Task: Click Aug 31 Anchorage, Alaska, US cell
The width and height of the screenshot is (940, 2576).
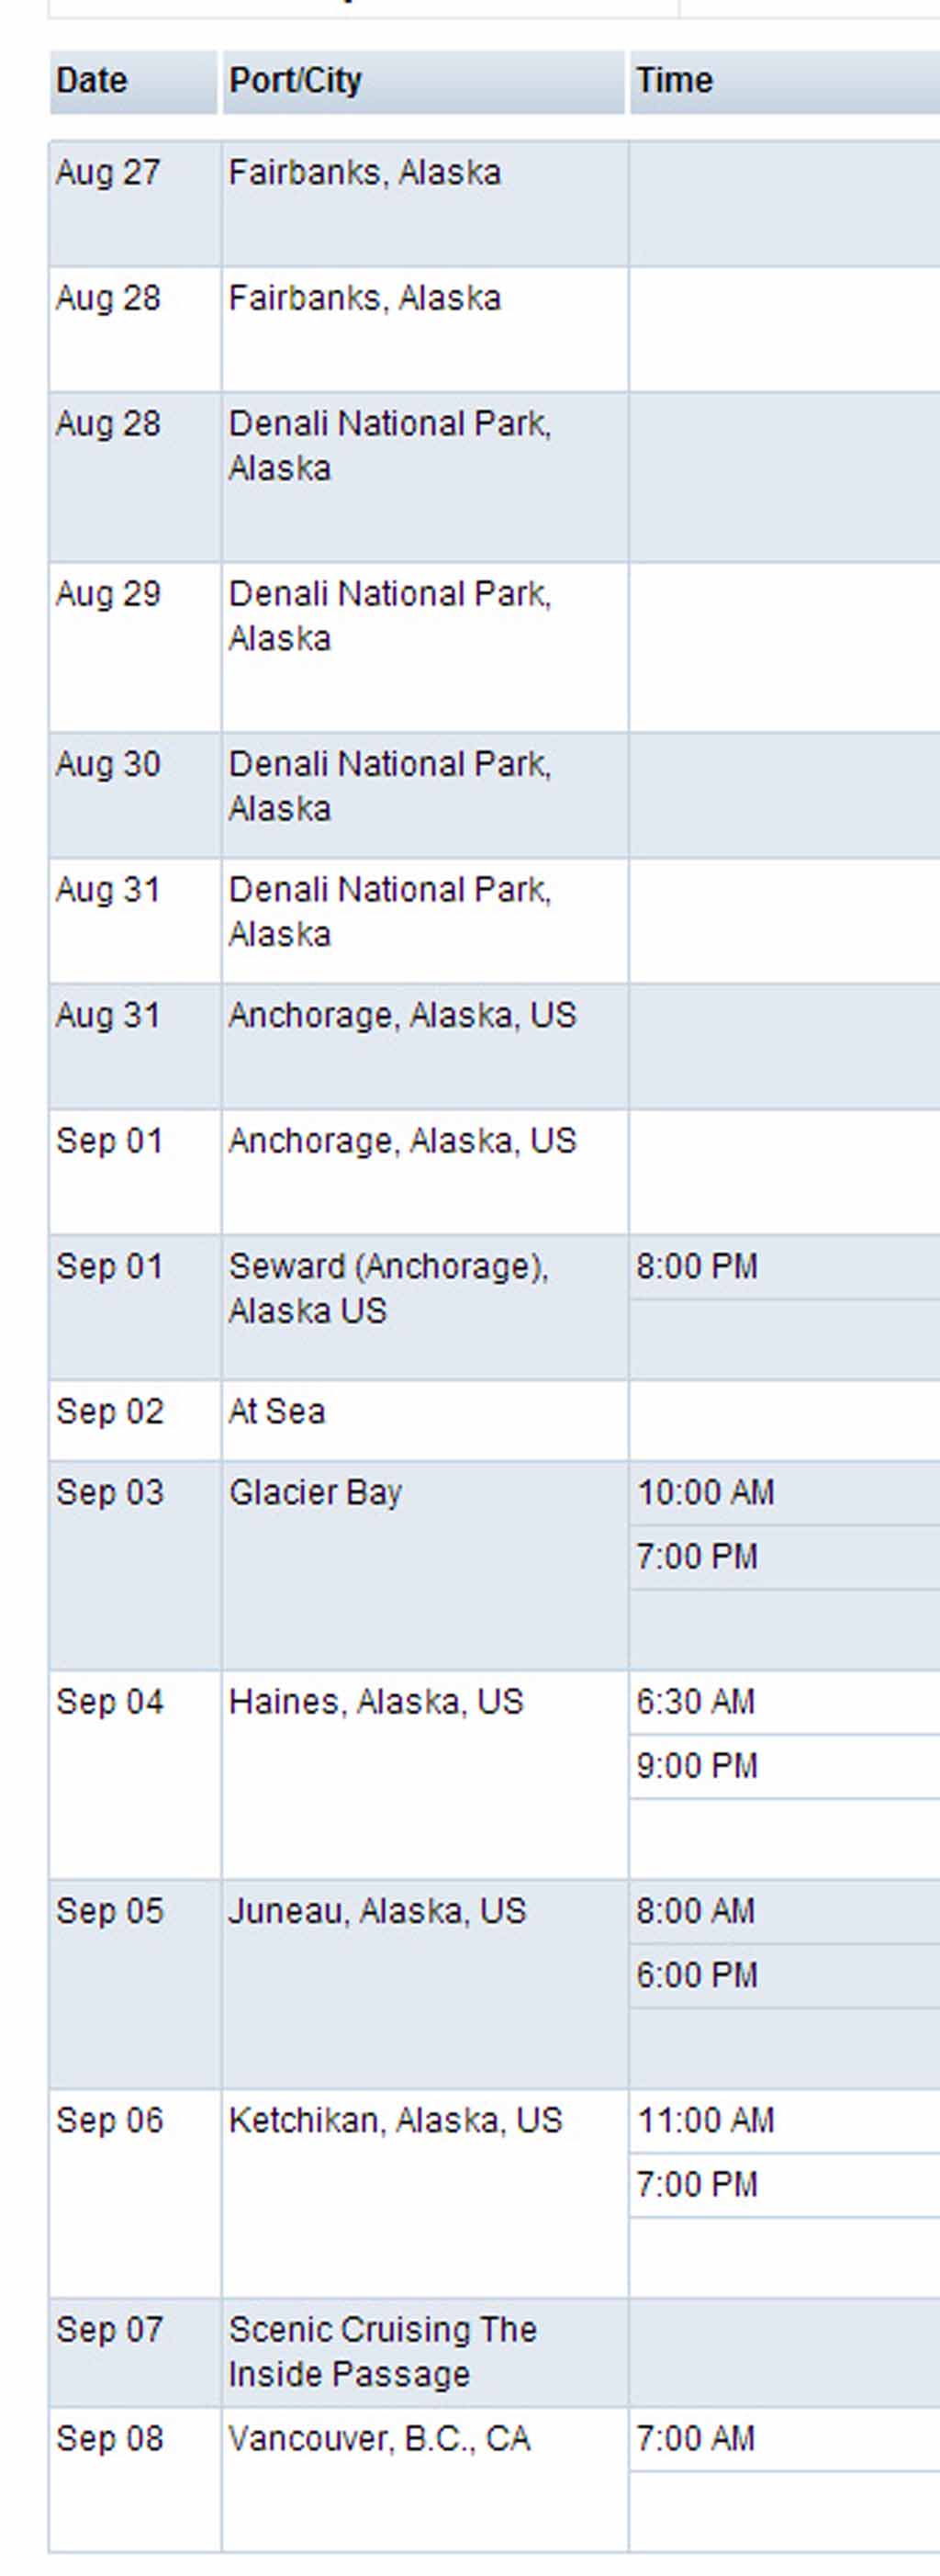Action: 402,1015
